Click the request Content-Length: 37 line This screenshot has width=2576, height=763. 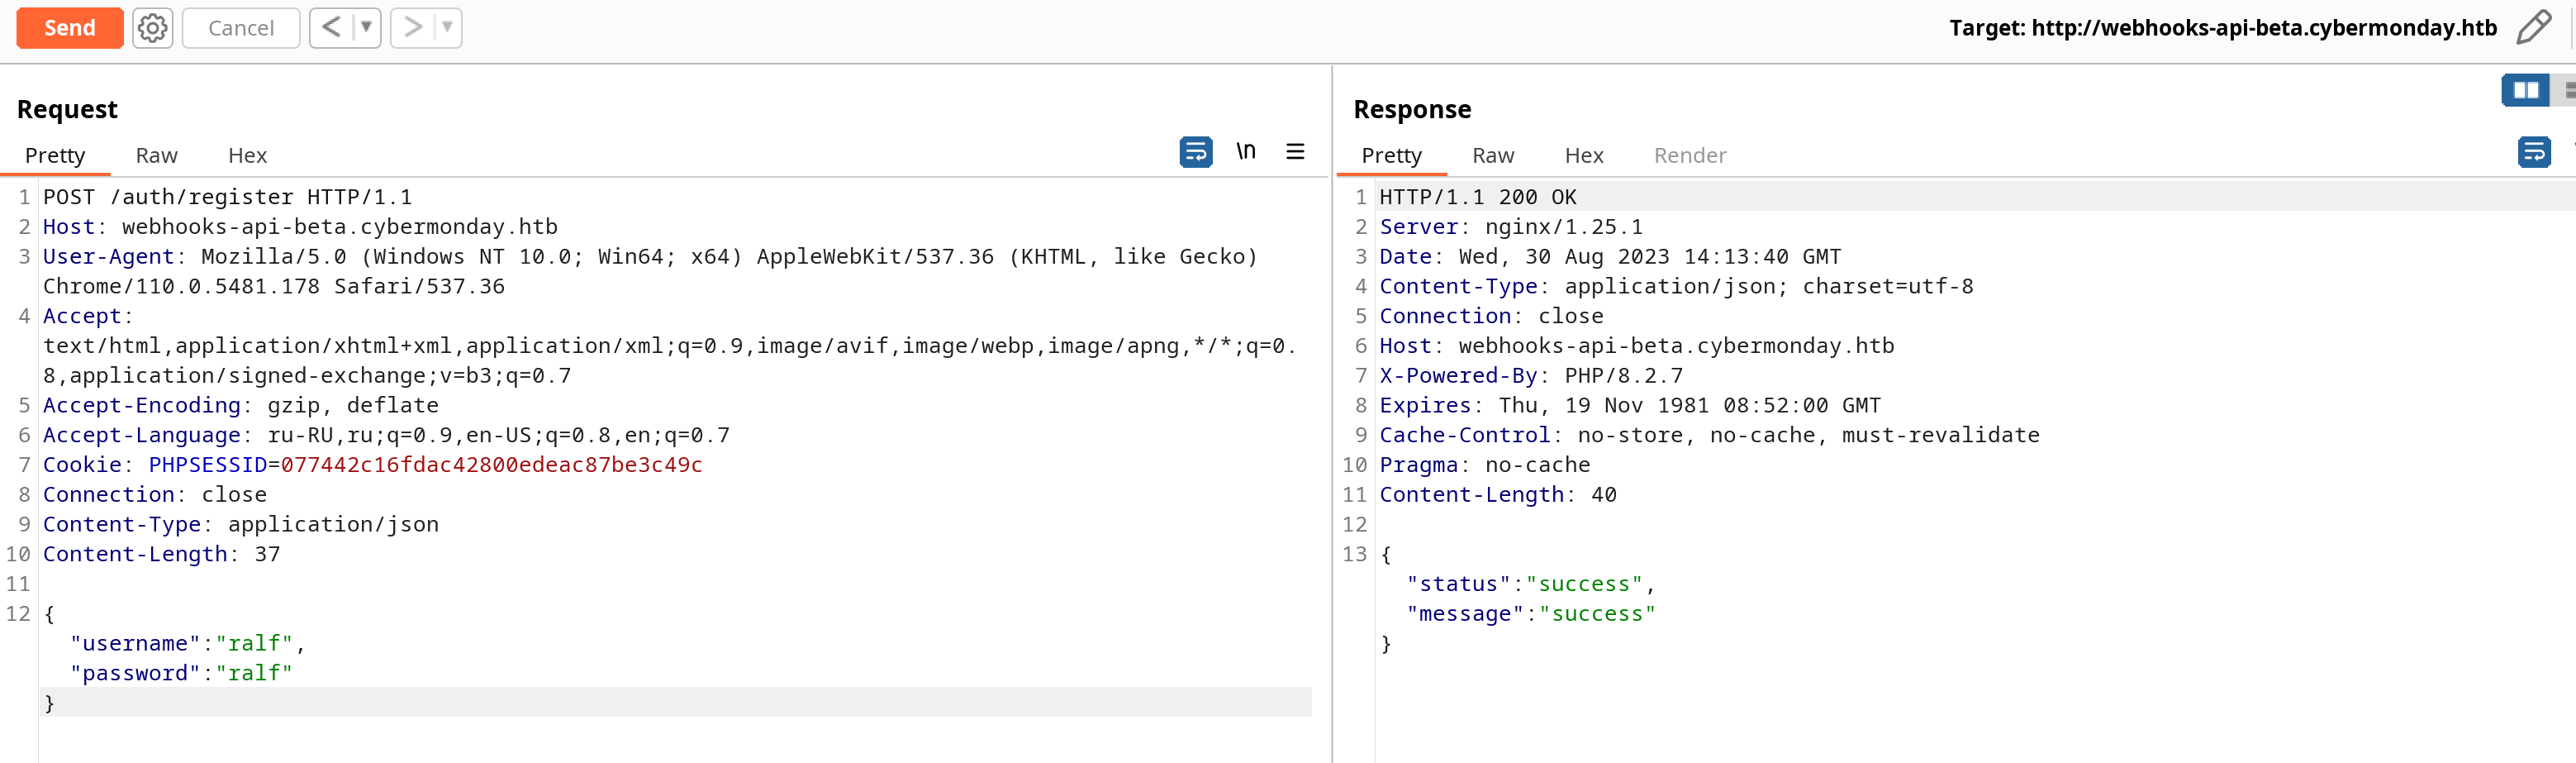[x=161, y=554]
